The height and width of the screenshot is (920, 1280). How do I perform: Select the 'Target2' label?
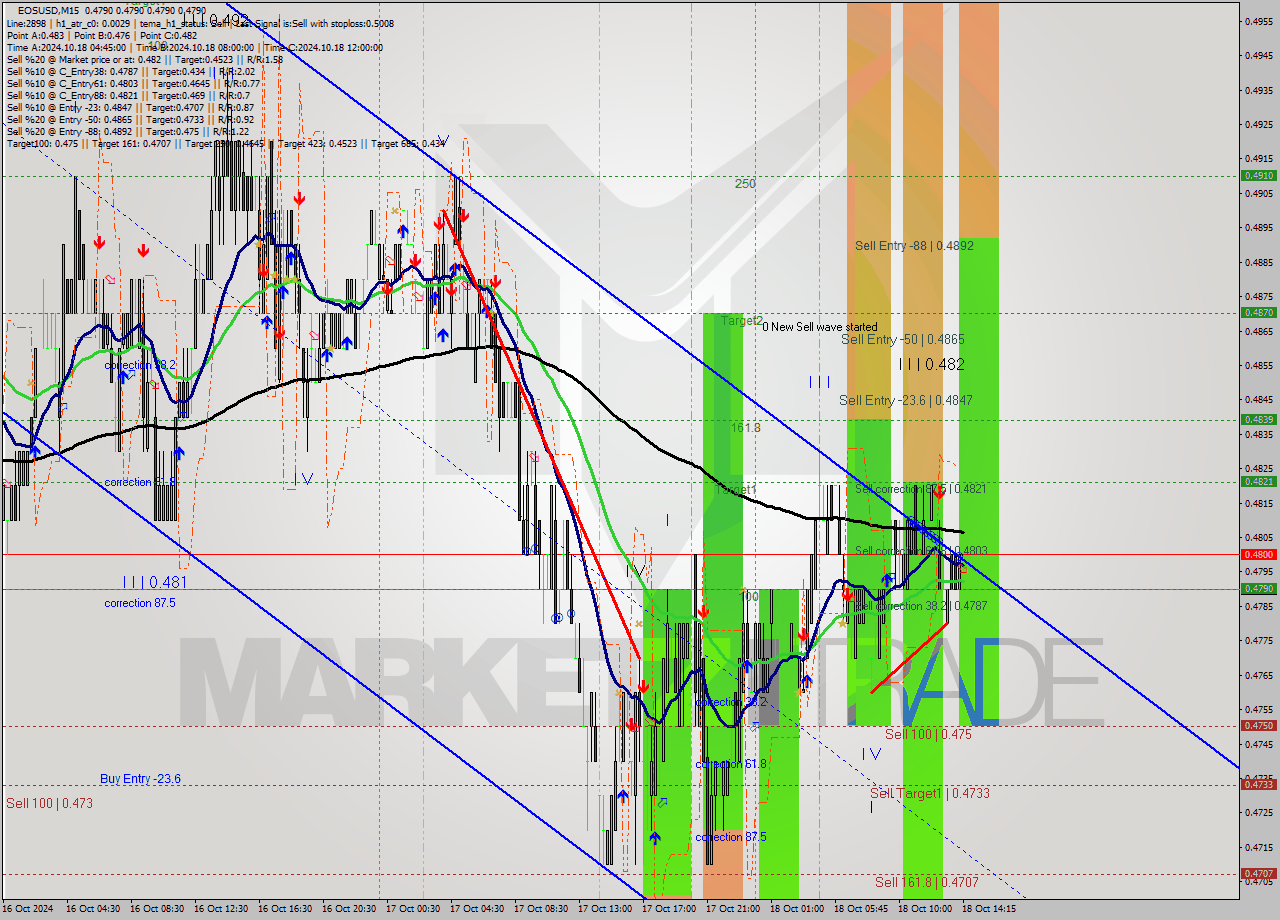pos(742,321)
